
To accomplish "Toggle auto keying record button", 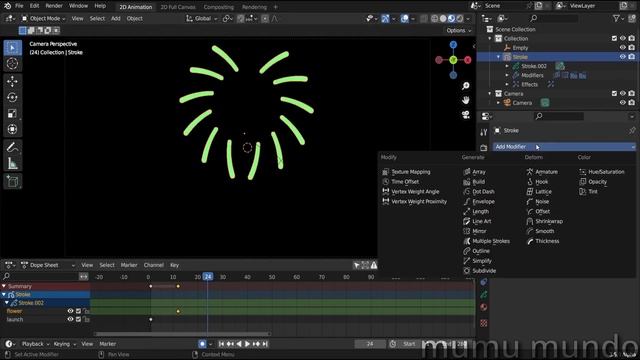I will coord(202,344).
